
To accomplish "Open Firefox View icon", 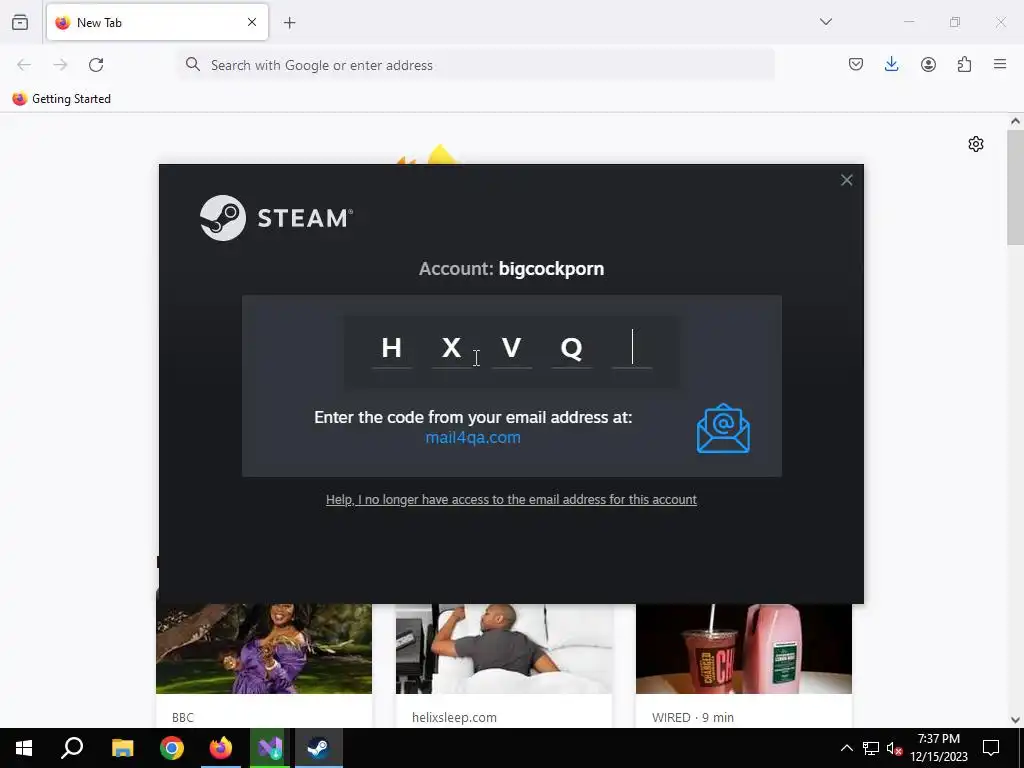I will coord(20,22).
